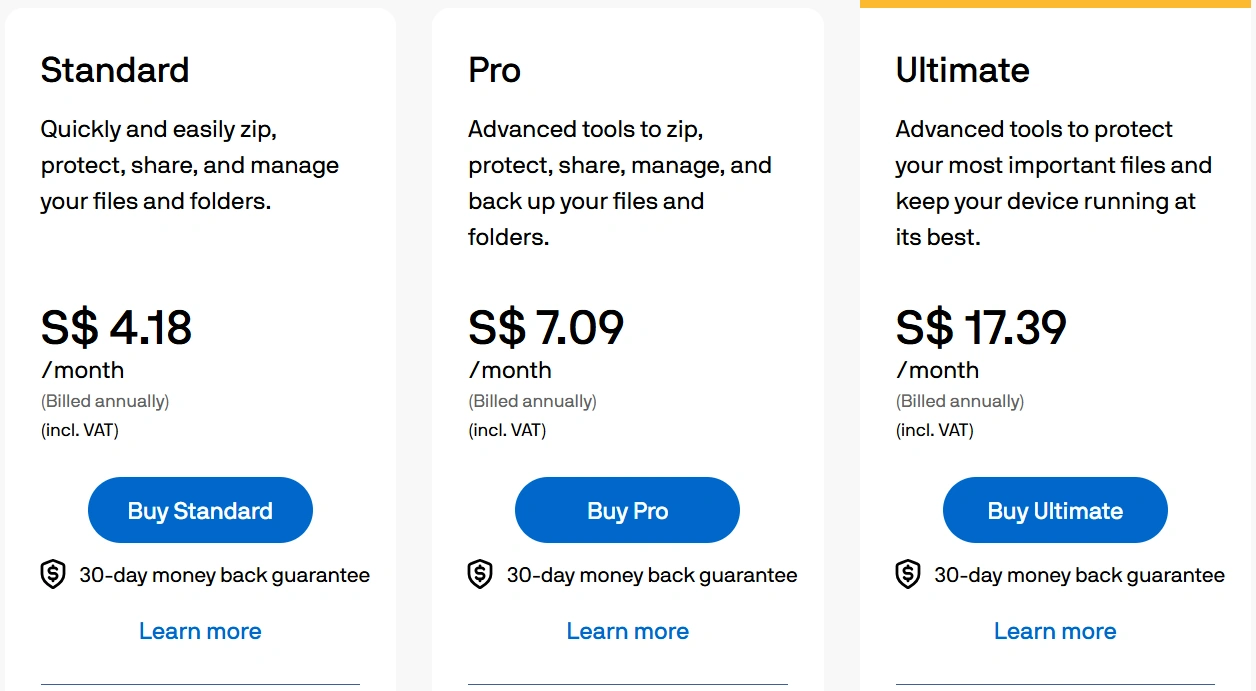Purchase the Ultimate plan via Buy Ultimate
Viewport: 1256px width, 691px height.
(x=1055, y=510)
